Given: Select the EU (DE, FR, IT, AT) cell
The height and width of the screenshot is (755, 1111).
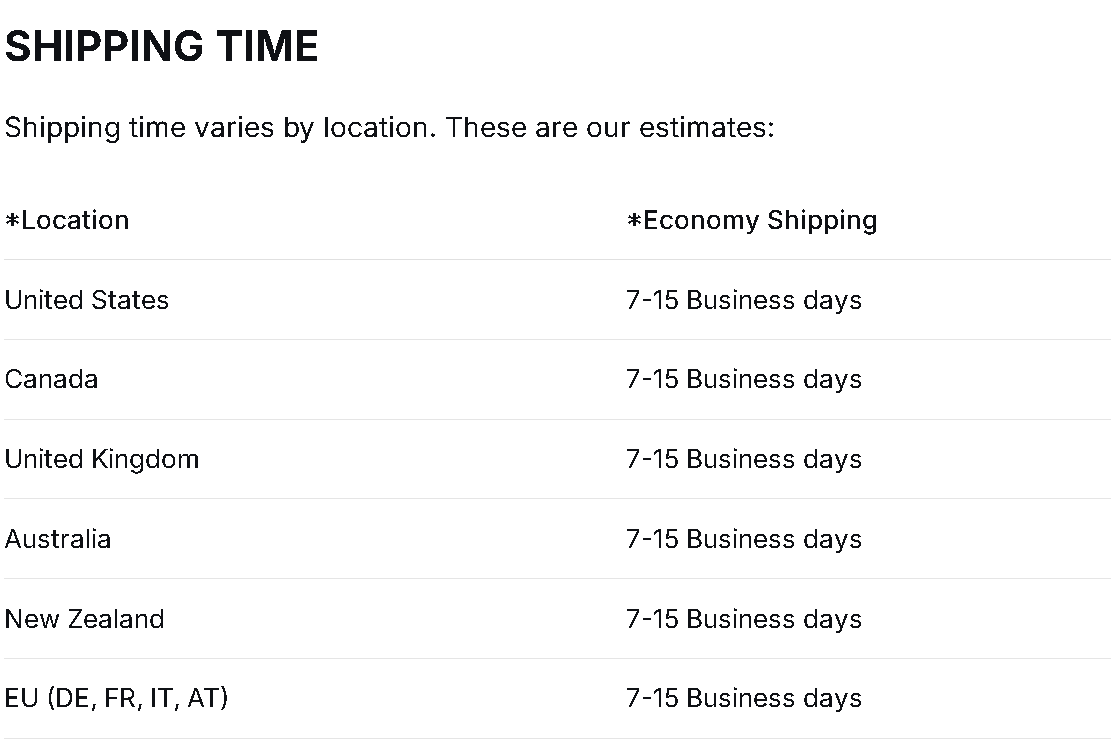Looking at the screenshot, I should click(x=116, y=698).
